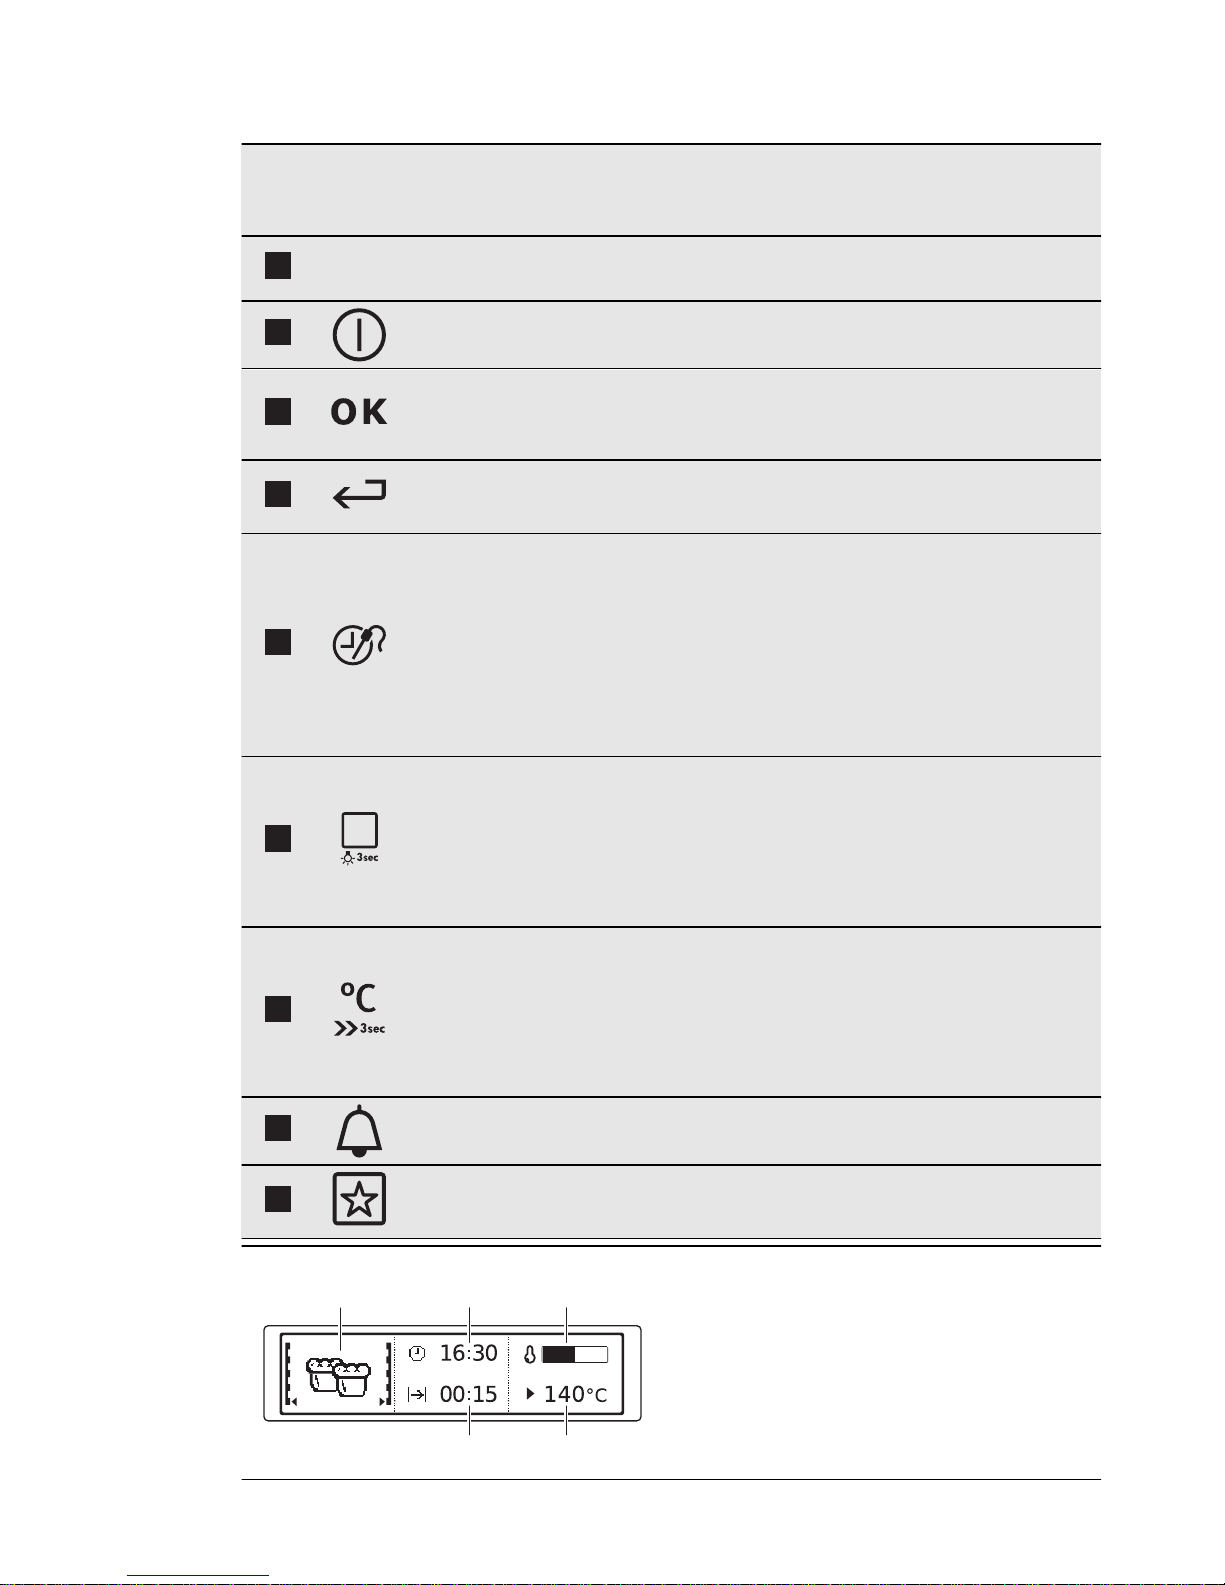Image resolution: width=1225 pixels, height=1585 pixels.
Task: Click the heat-up indicator progress bar
Action: (x=574, y=1355)
